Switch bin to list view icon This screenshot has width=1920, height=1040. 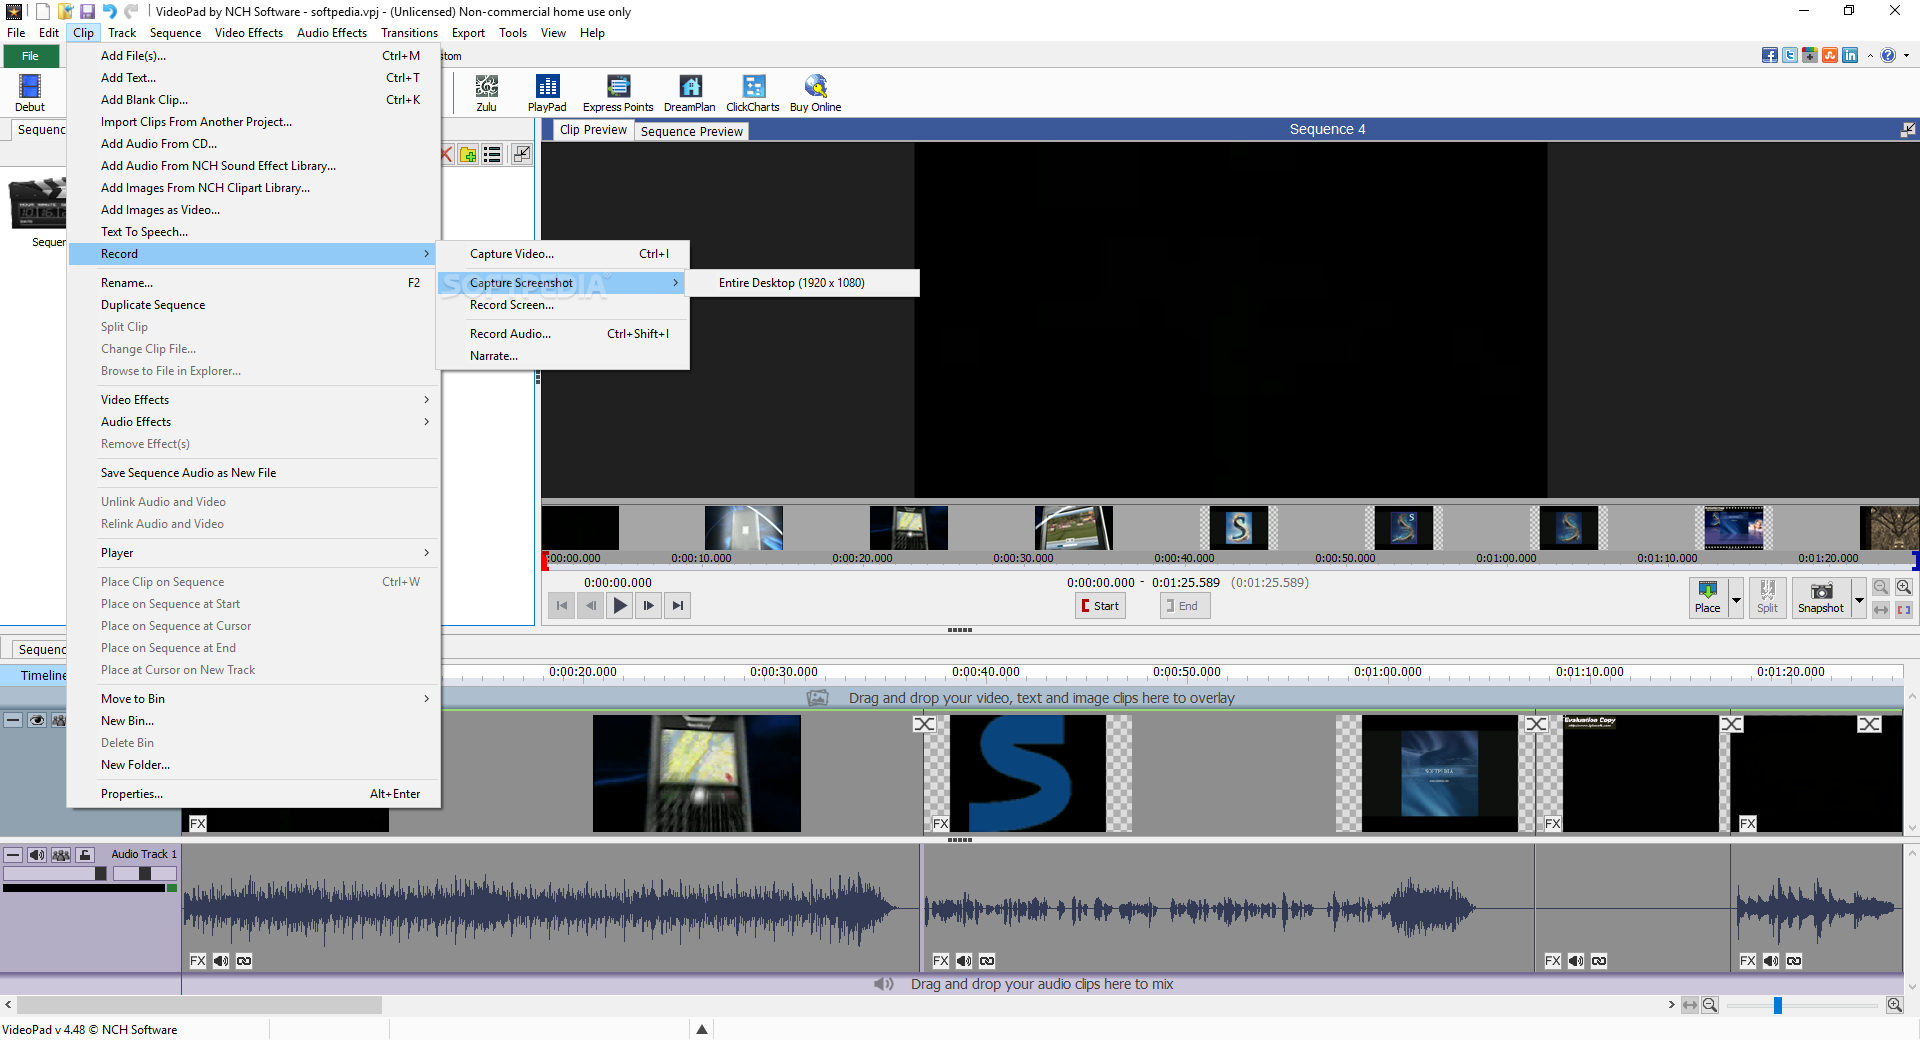click(492, 154)
